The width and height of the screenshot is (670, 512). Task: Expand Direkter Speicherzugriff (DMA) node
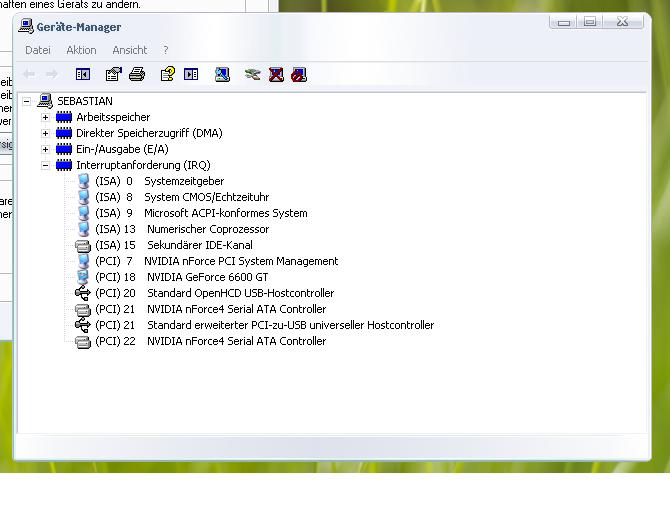point(45,133)
